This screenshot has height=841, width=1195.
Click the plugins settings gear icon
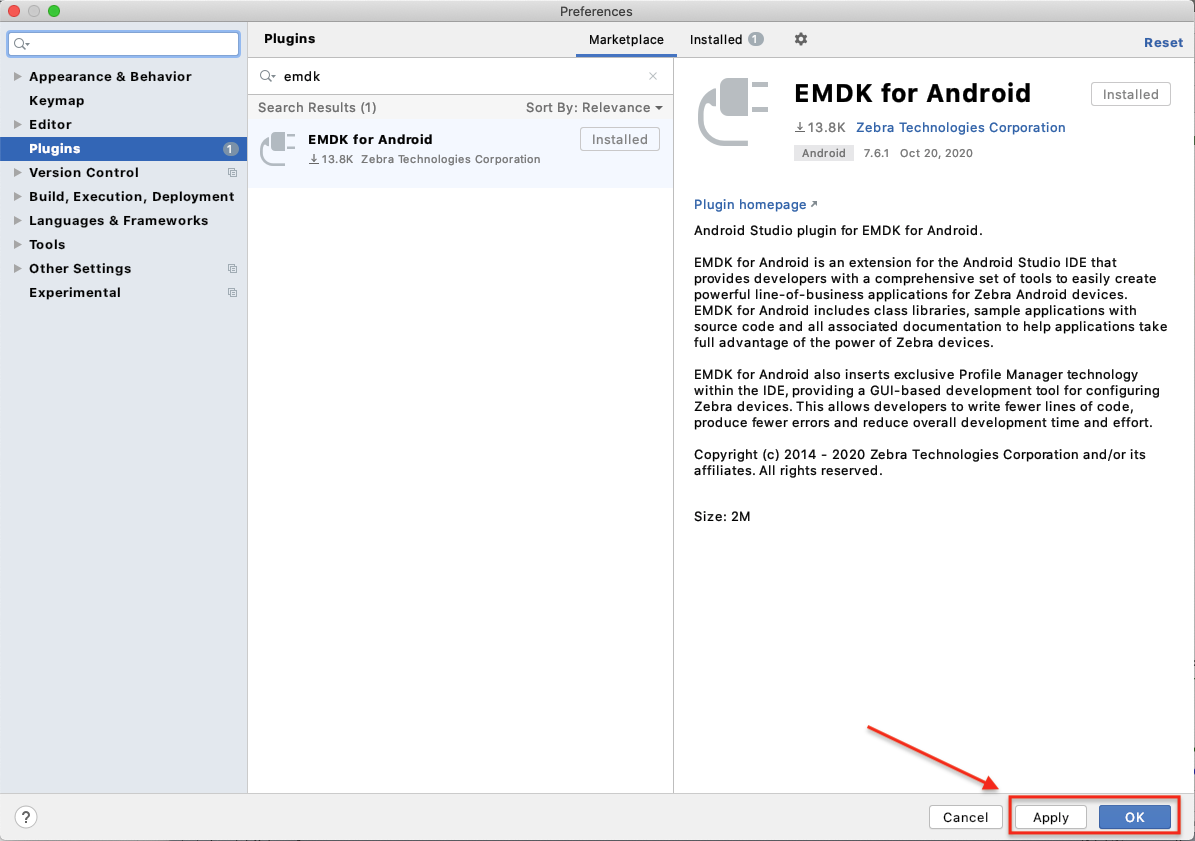(800, 40)
